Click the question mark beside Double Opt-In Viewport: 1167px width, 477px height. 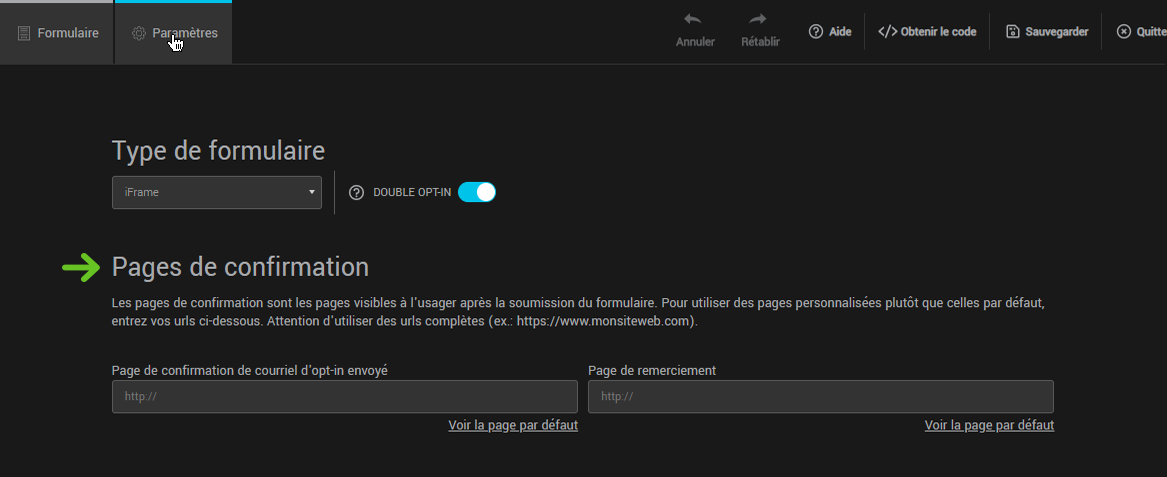[x=356, y=193]
